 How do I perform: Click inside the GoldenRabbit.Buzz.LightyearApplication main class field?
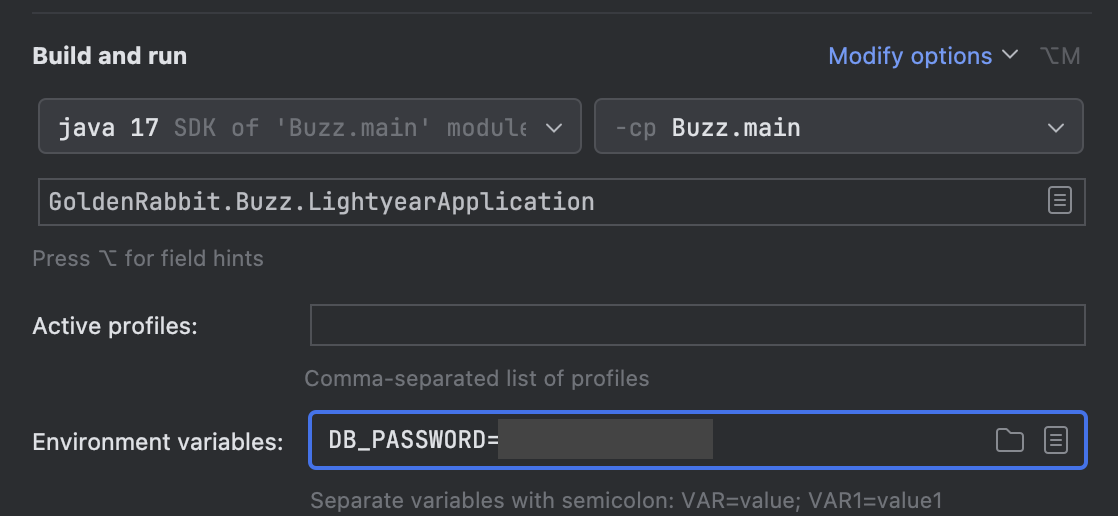[x=500, y=201]
